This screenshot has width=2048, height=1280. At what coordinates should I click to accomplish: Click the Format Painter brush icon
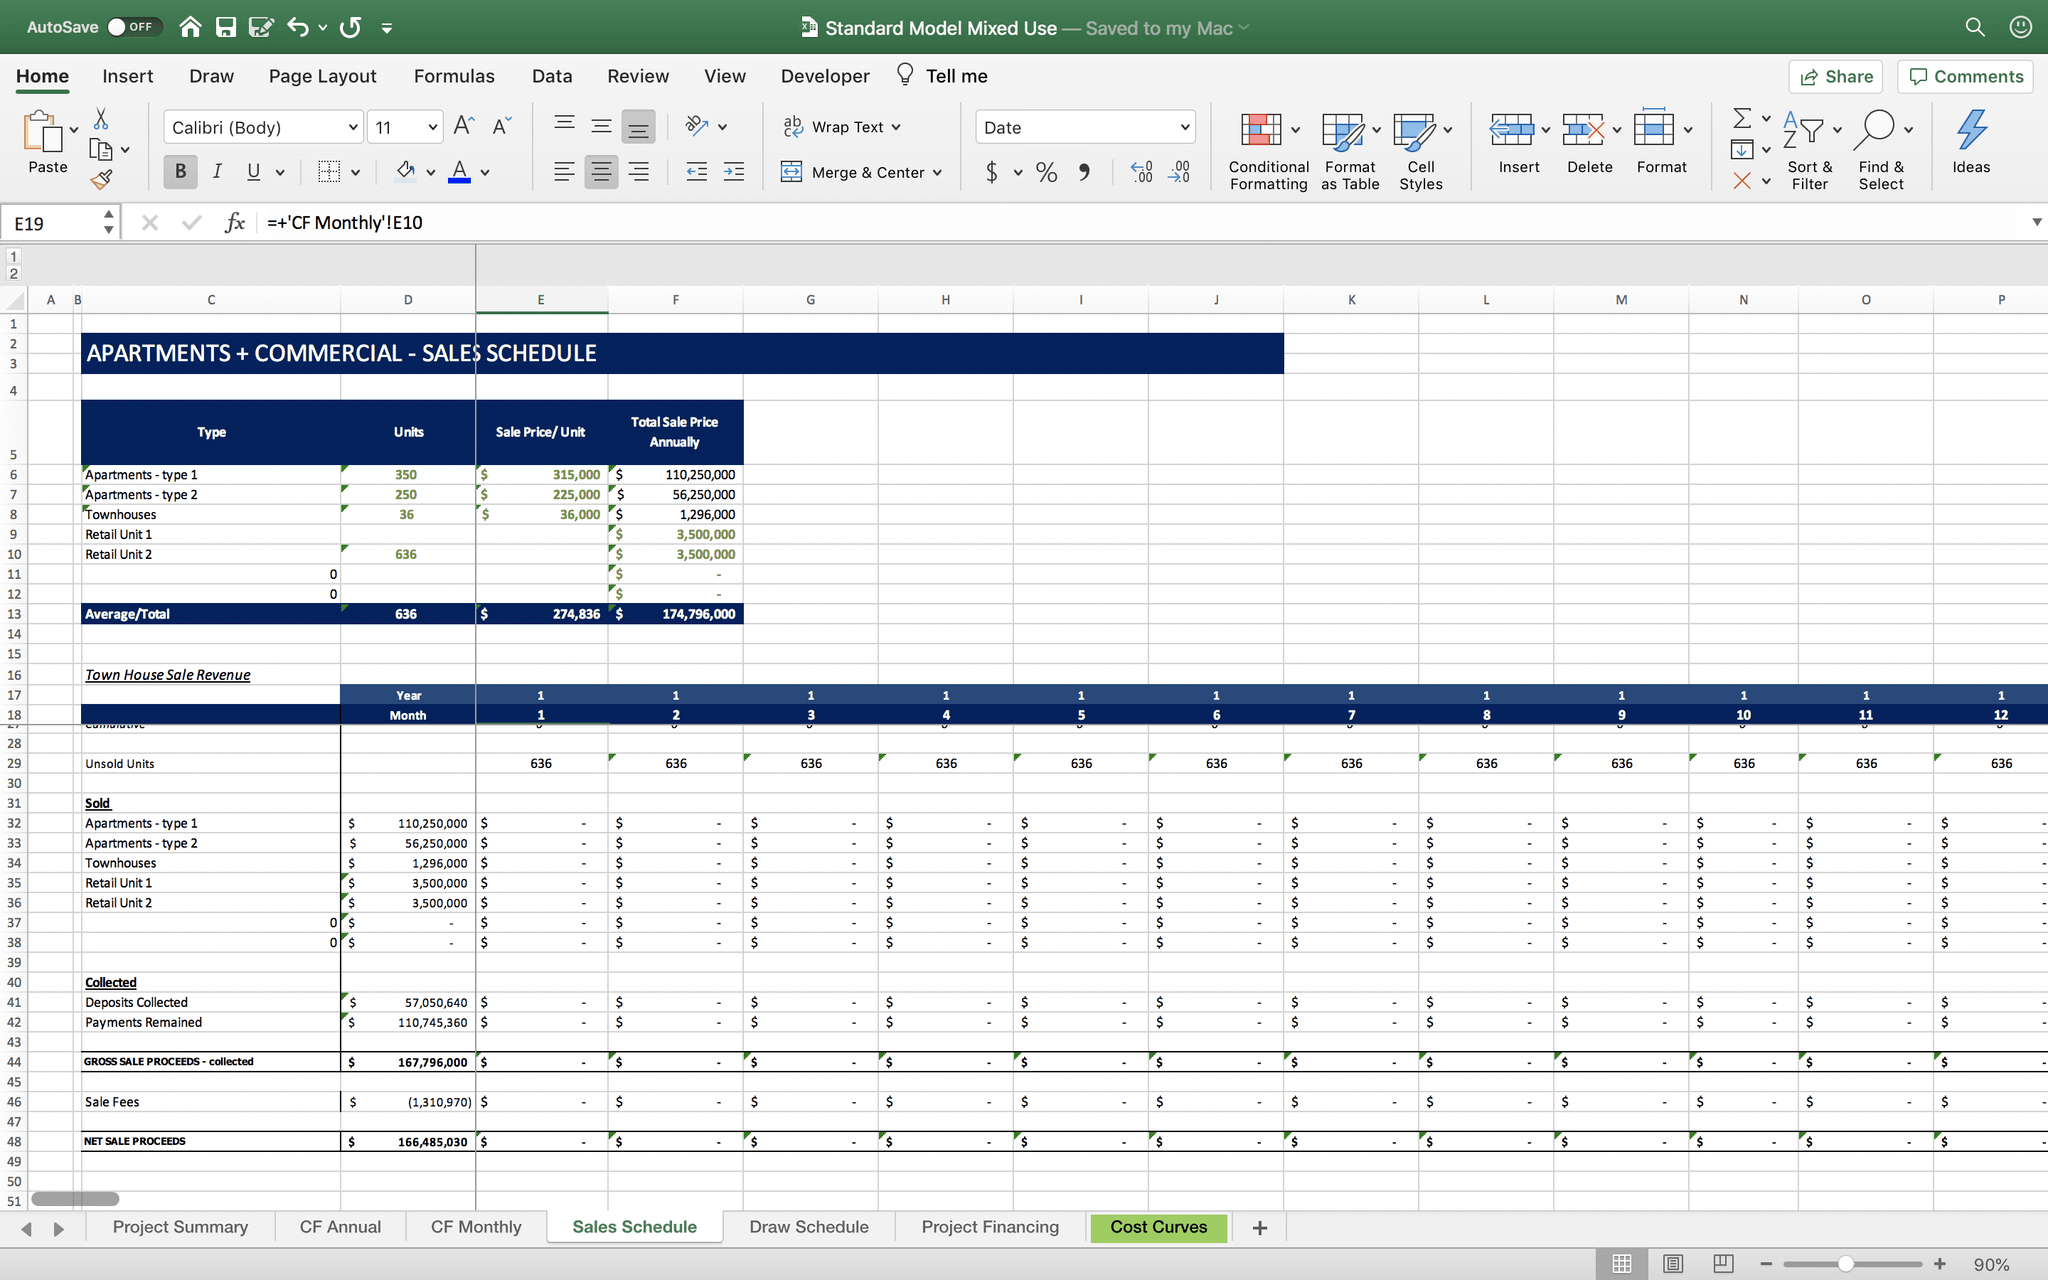point(101,179)
